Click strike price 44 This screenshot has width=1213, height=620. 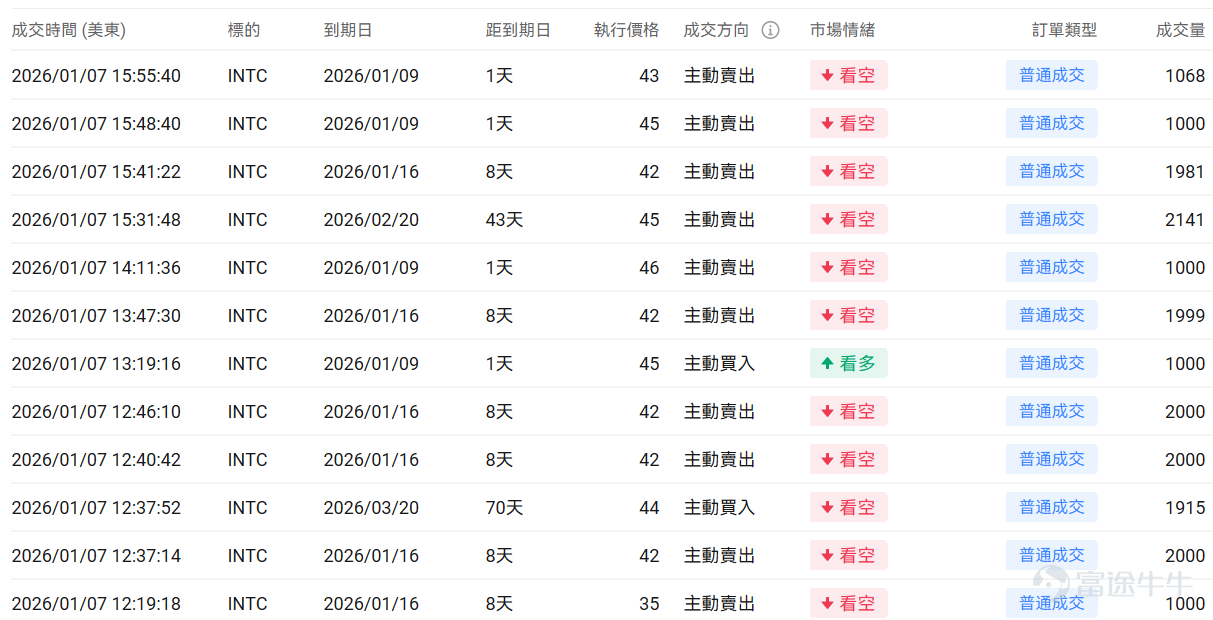[649, 508]
